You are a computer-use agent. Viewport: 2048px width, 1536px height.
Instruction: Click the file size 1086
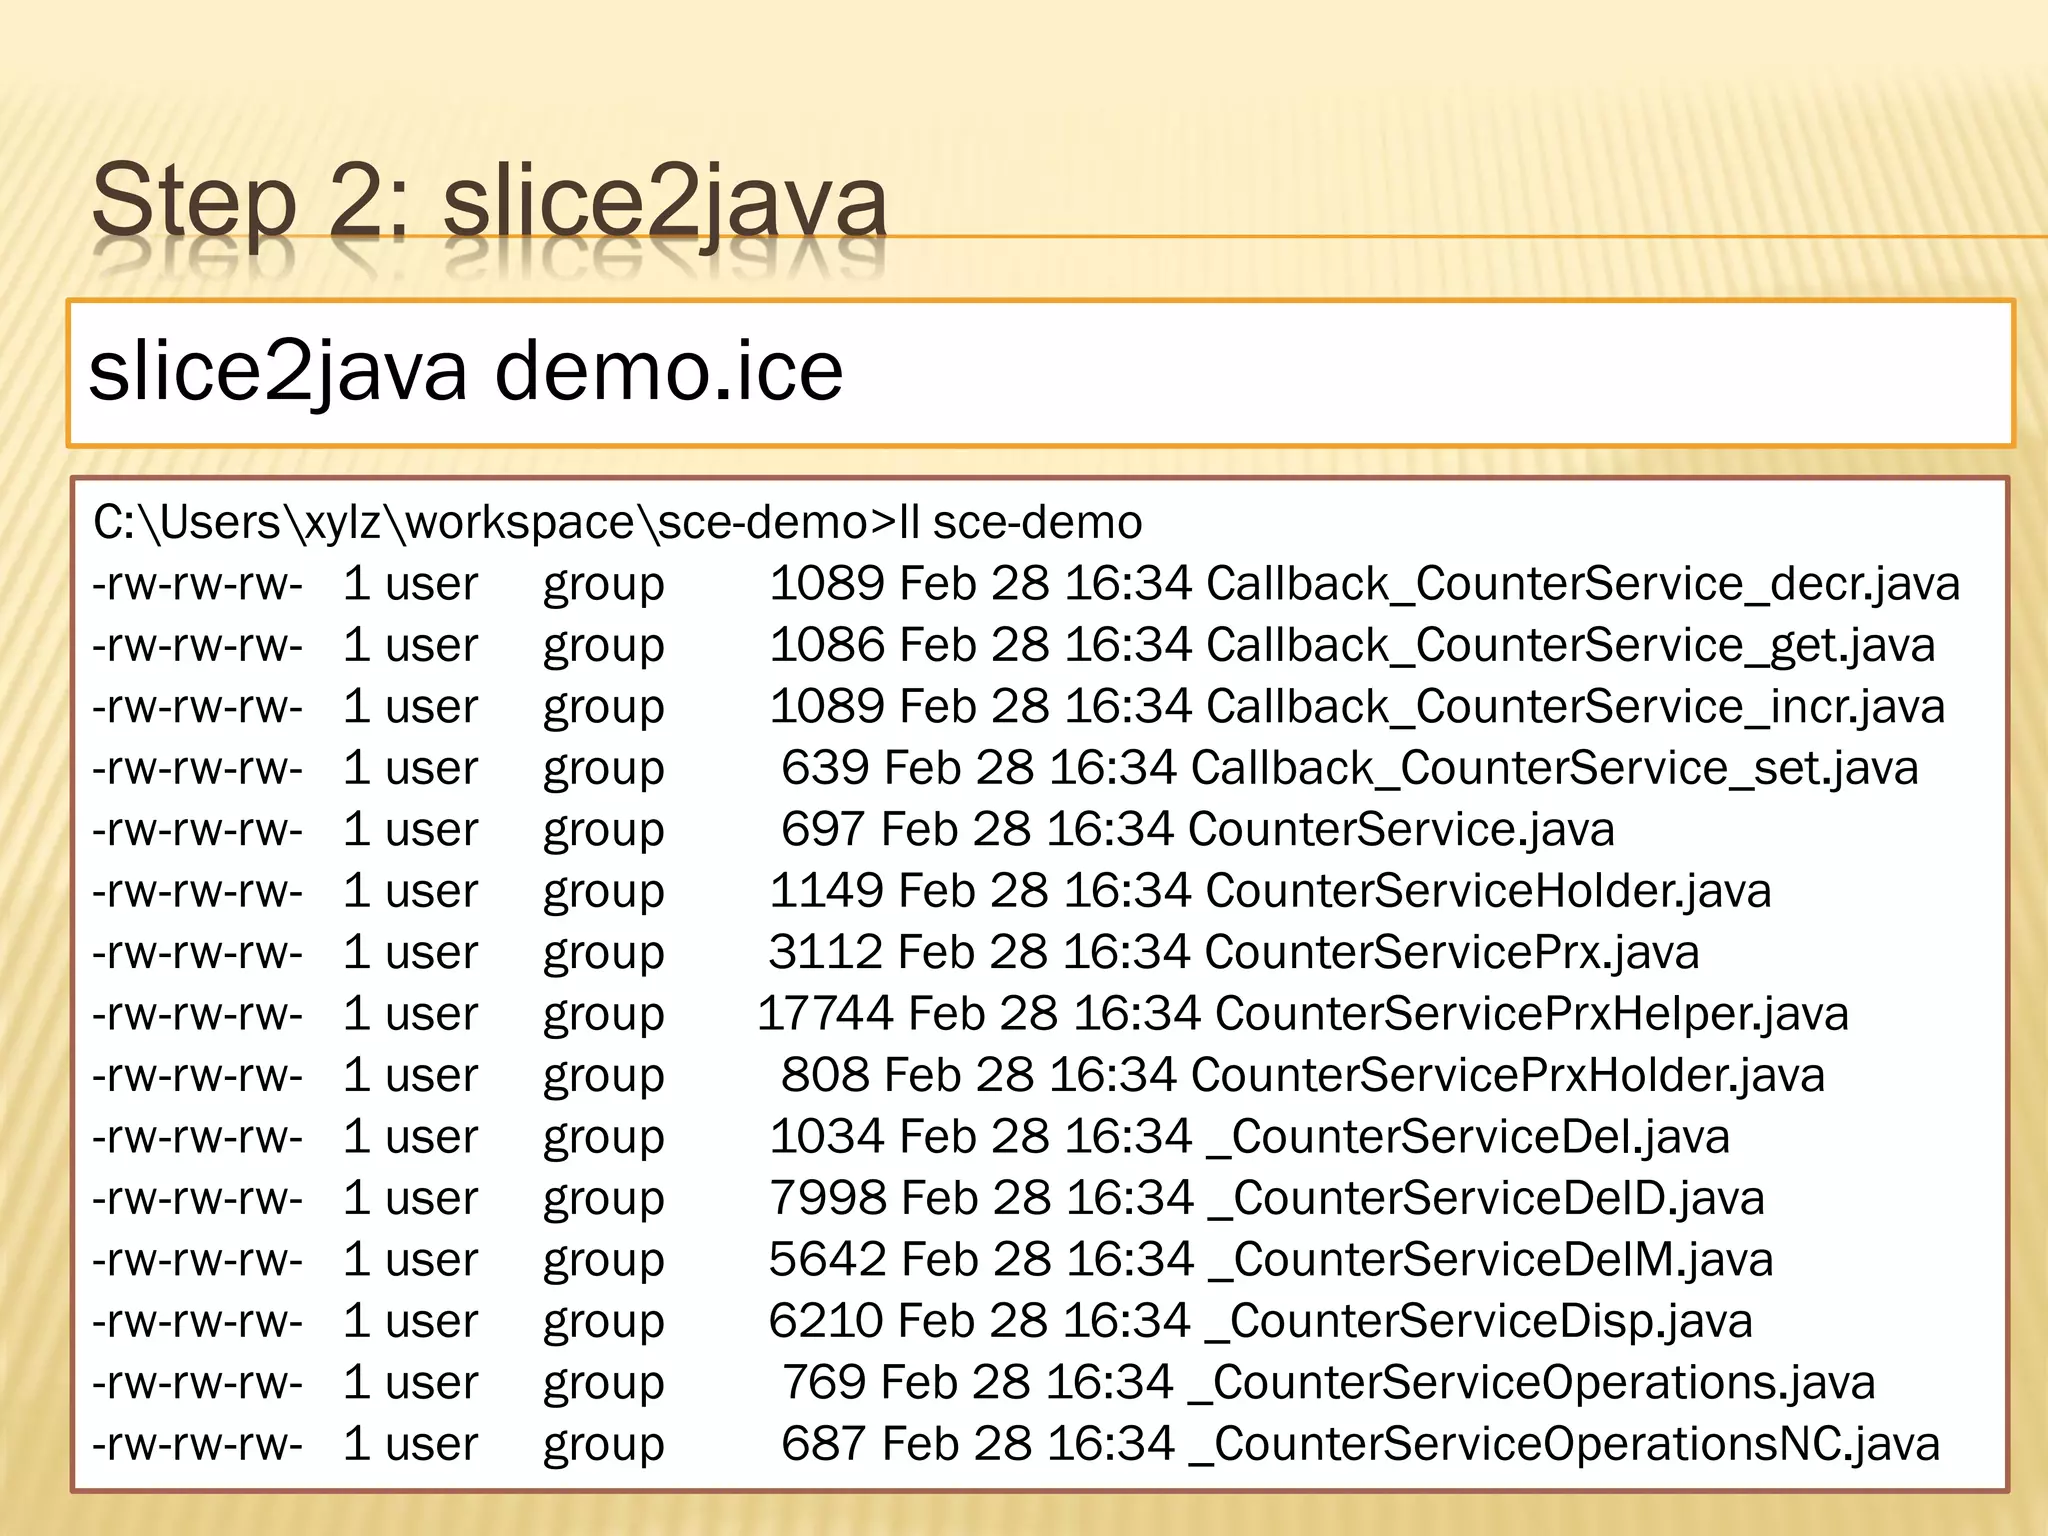click(826, 646)
